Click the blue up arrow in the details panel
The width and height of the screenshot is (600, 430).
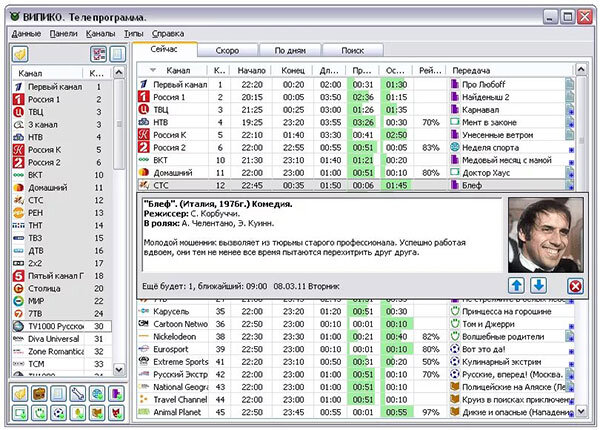516,285
